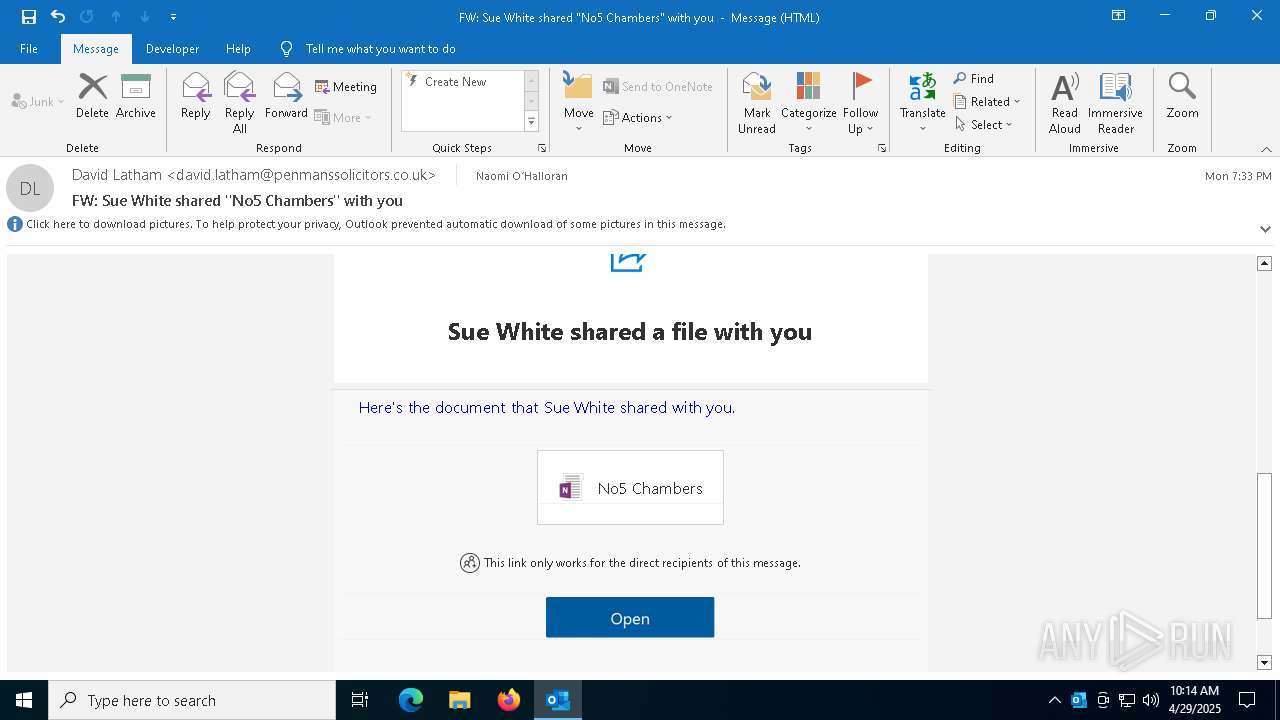Categorize the message with colors
Screen dimensions: 1280x720
[808, 103]
